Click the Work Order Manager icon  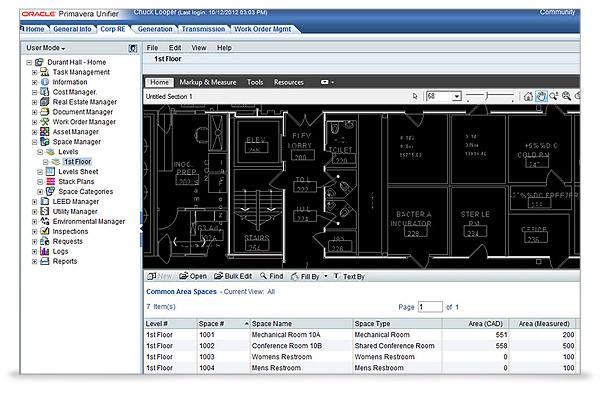pyautogui.click(x=45, y=122)
